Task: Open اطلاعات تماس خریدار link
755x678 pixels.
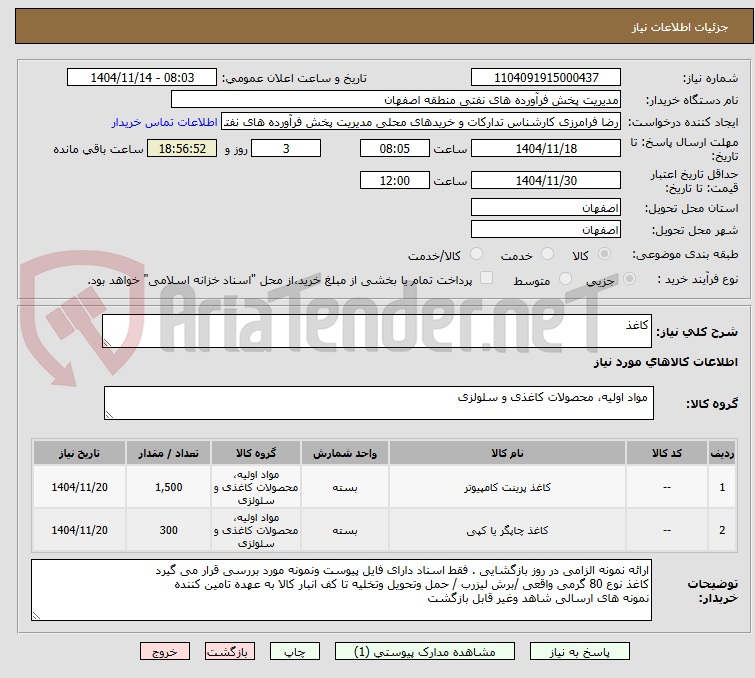Action: (165, 122)
